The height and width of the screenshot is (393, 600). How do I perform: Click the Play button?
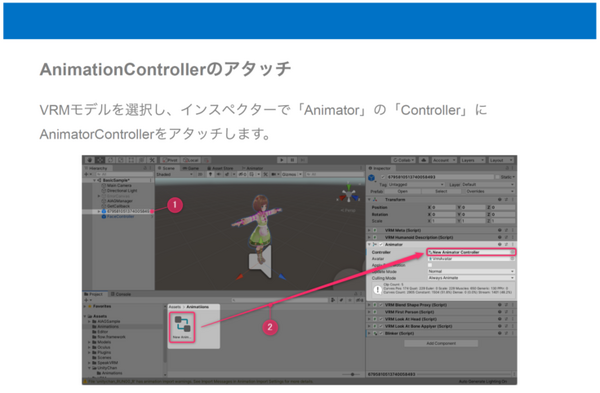pyautogui.click(x=282, y=160)
